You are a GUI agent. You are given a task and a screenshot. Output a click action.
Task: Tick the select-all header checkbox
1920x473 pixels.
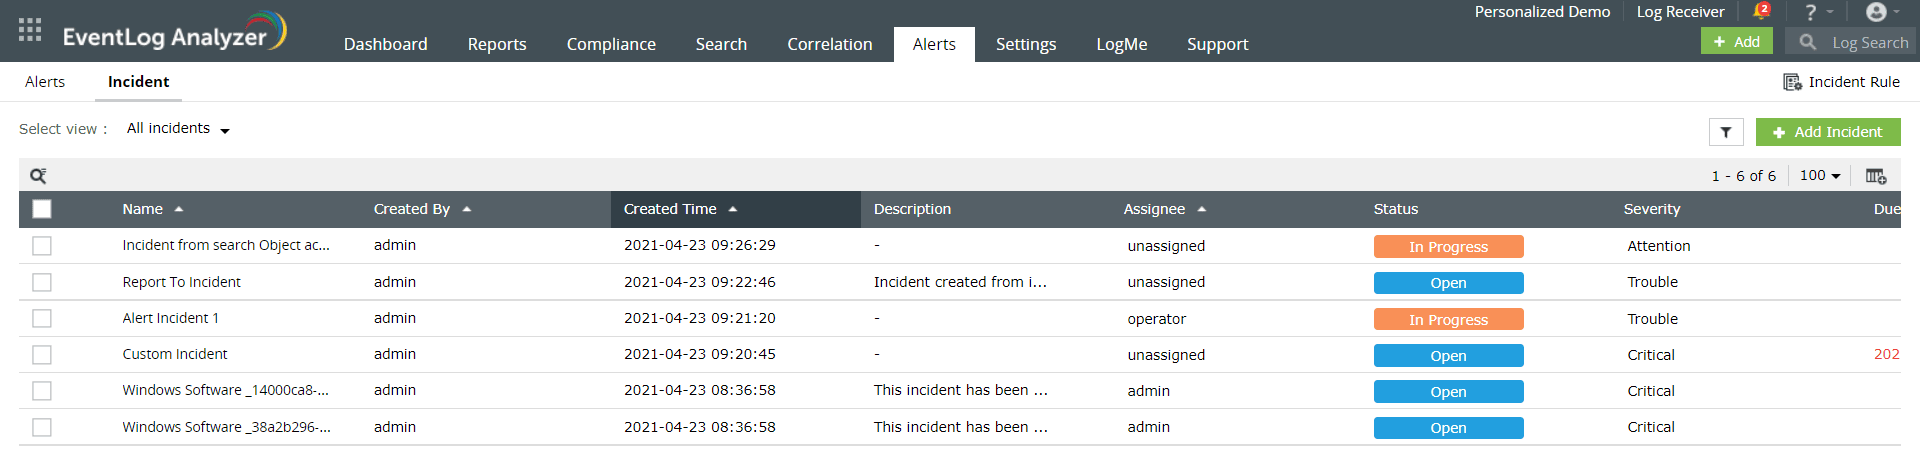click(42, 209)
